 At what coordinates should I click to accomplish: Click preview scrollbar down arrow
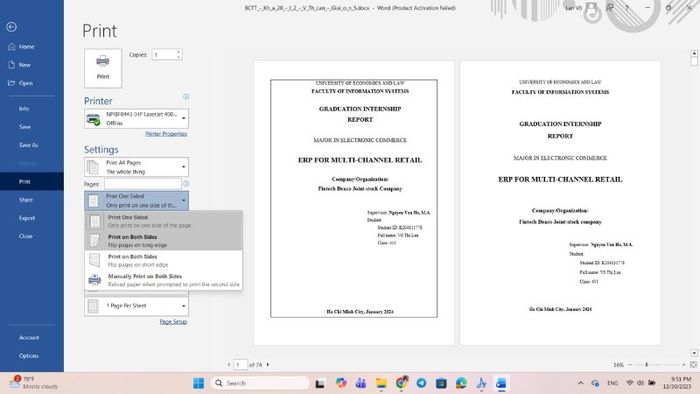click(x=694, y=353)
